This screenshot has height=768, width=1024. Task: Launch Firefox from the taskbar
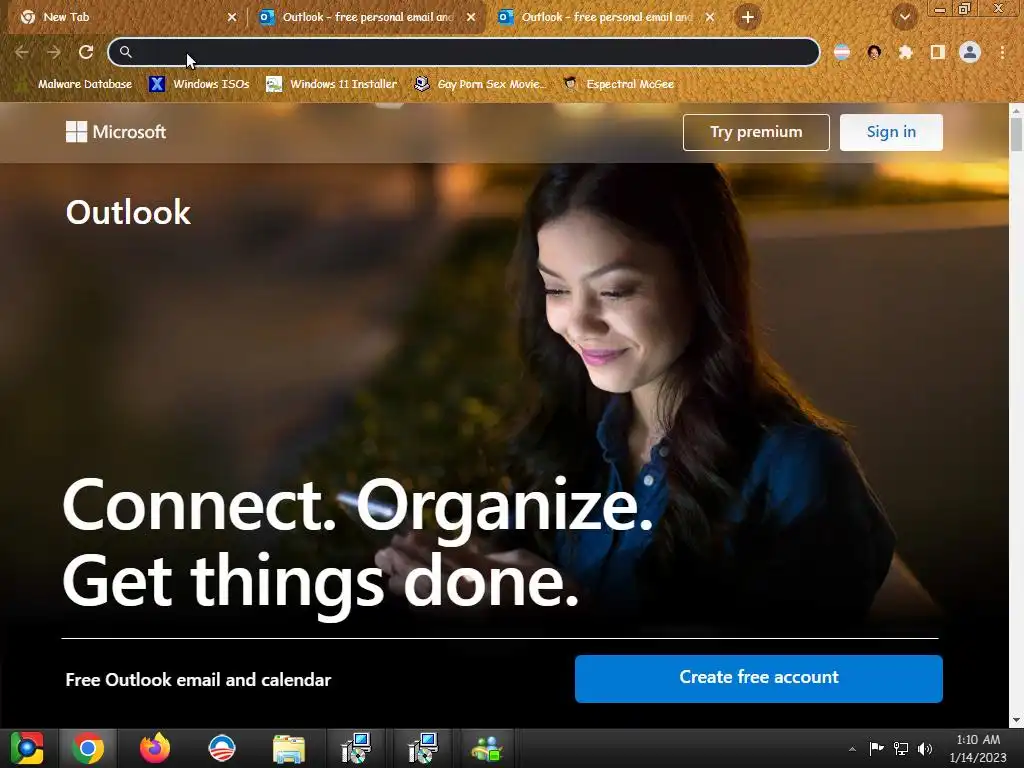pyautogui.click(x=155, y=748)
